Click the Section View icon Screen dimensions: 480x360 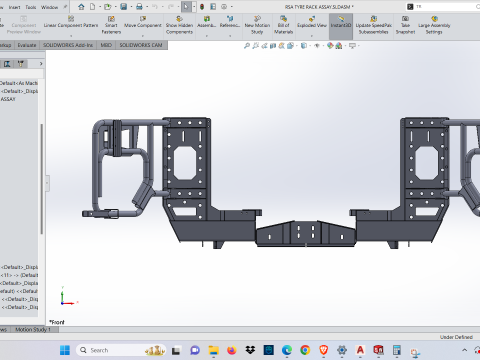(x=273, y=46)
